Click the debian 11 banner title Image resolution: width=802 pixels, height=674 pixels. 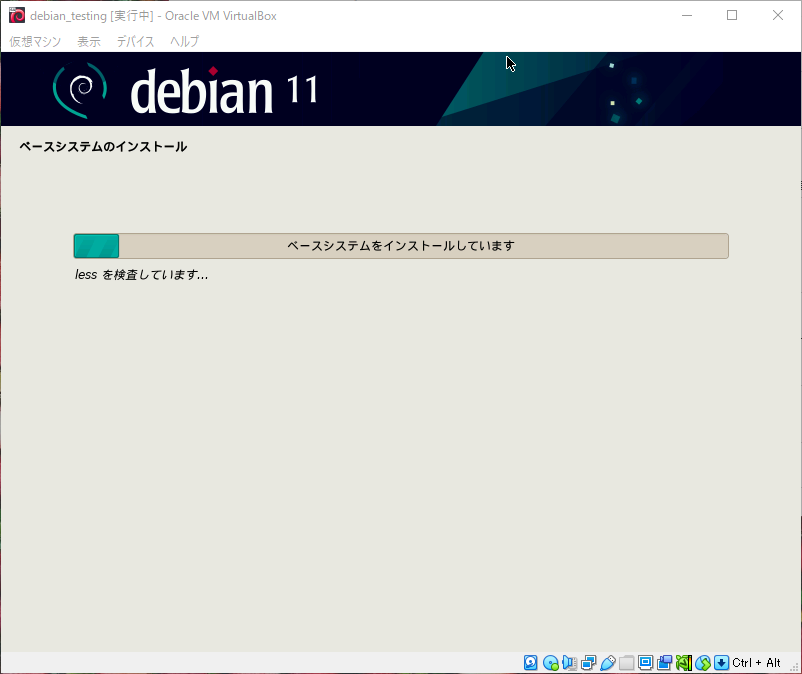point(224,91)
